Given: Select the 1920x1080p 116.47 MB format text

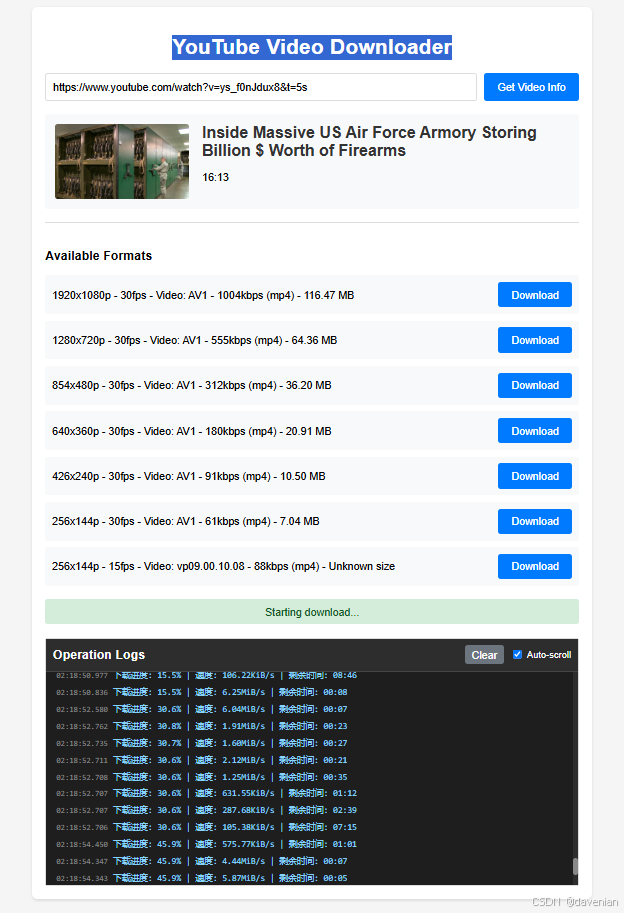Looking at the screenshot, I should coord(203,295).
